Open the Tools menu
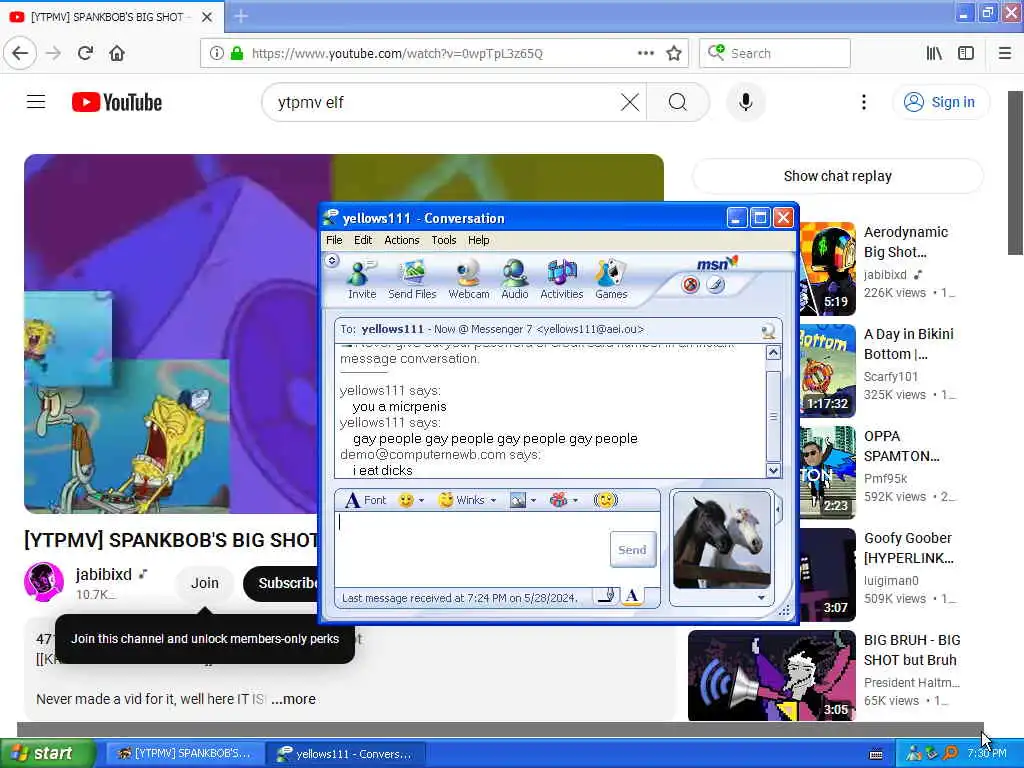The width and height of the screenshot is (1024, 768). click(x=443, y=240)
